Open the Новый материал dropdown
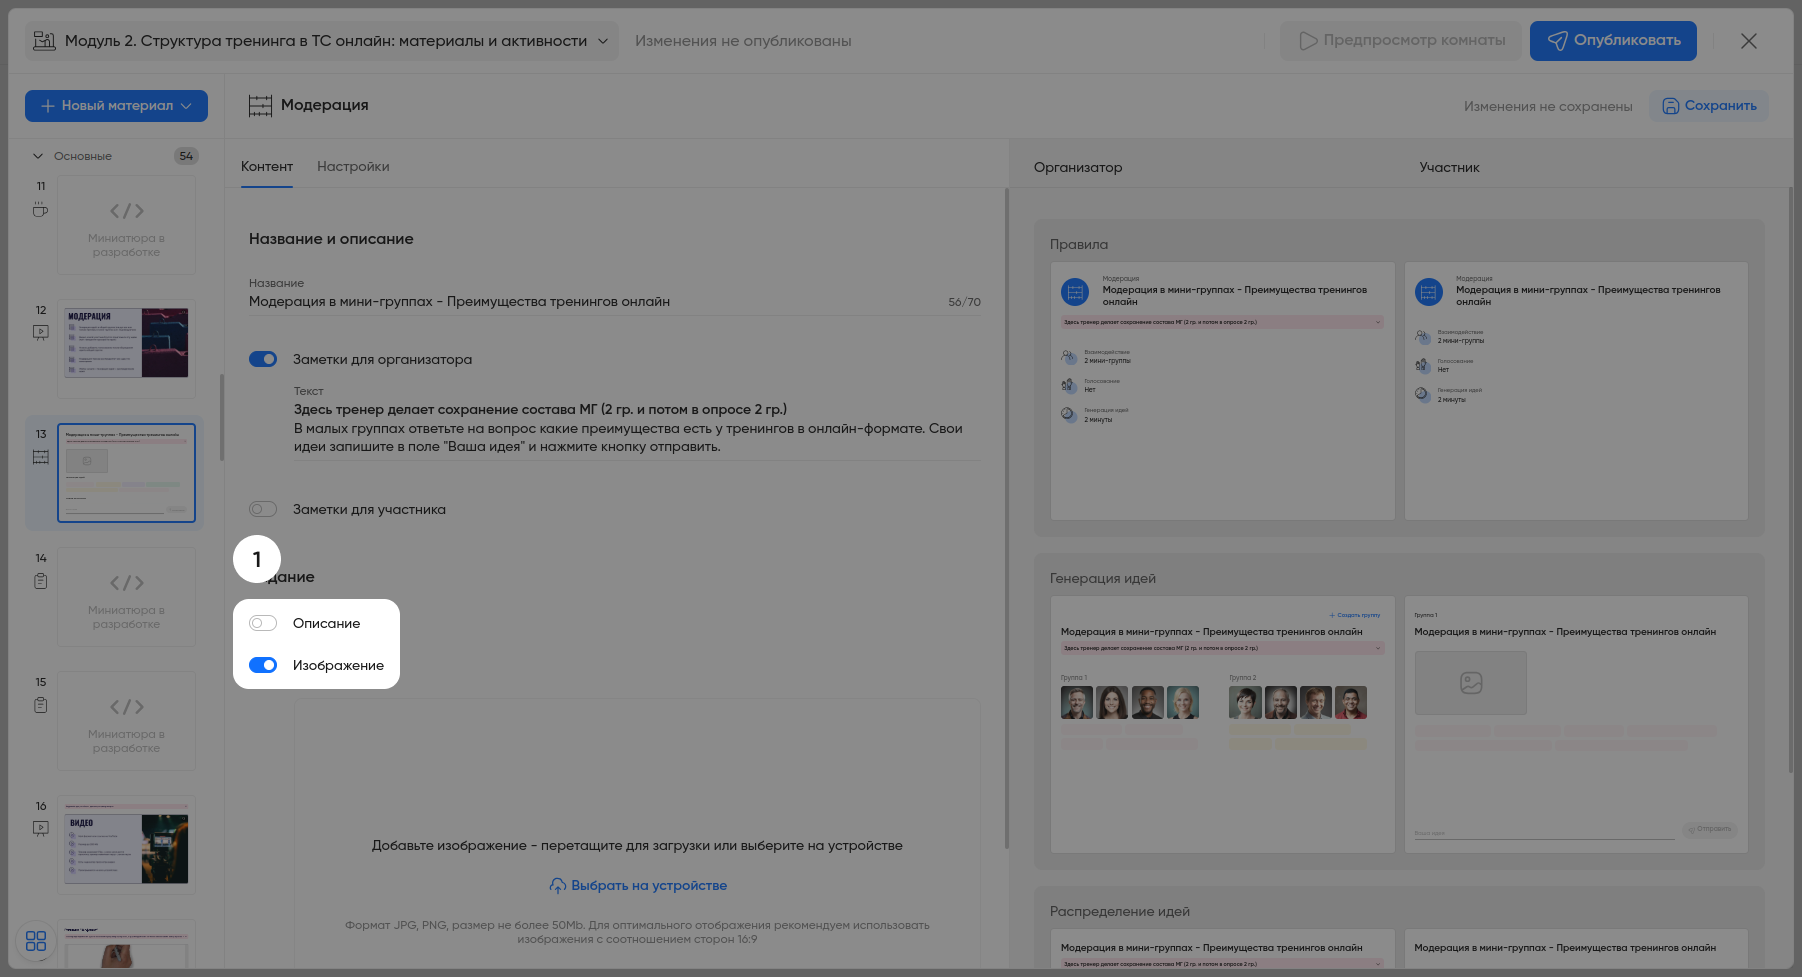Image resolution: width=1802 pixels, height=977 pixels. 116,106
